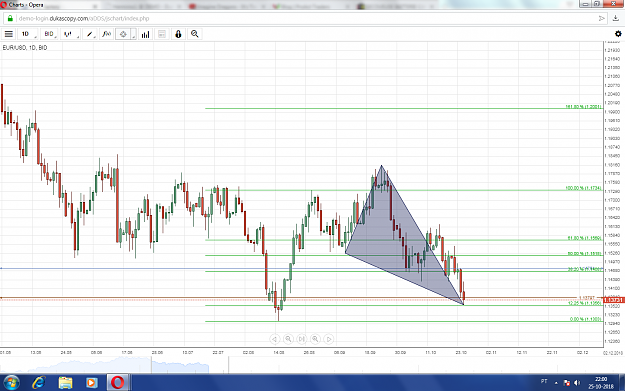Open Internet Explorer from taskbar

[39, 383]
